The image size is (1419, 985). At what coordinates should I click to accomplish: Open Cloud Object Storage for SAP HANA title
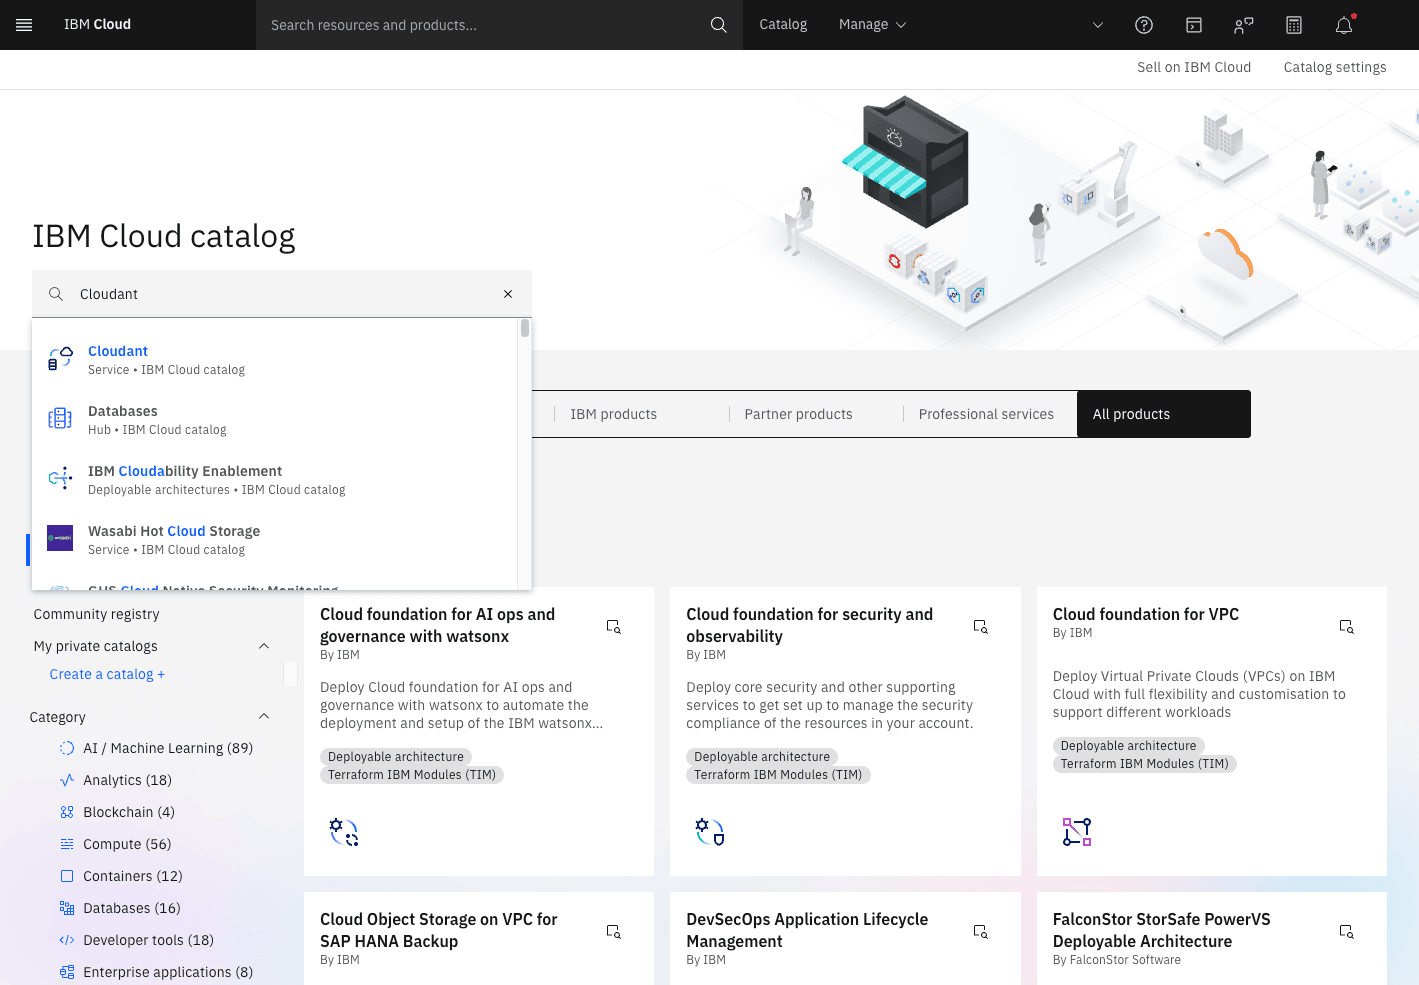click(x=439, y=930)
